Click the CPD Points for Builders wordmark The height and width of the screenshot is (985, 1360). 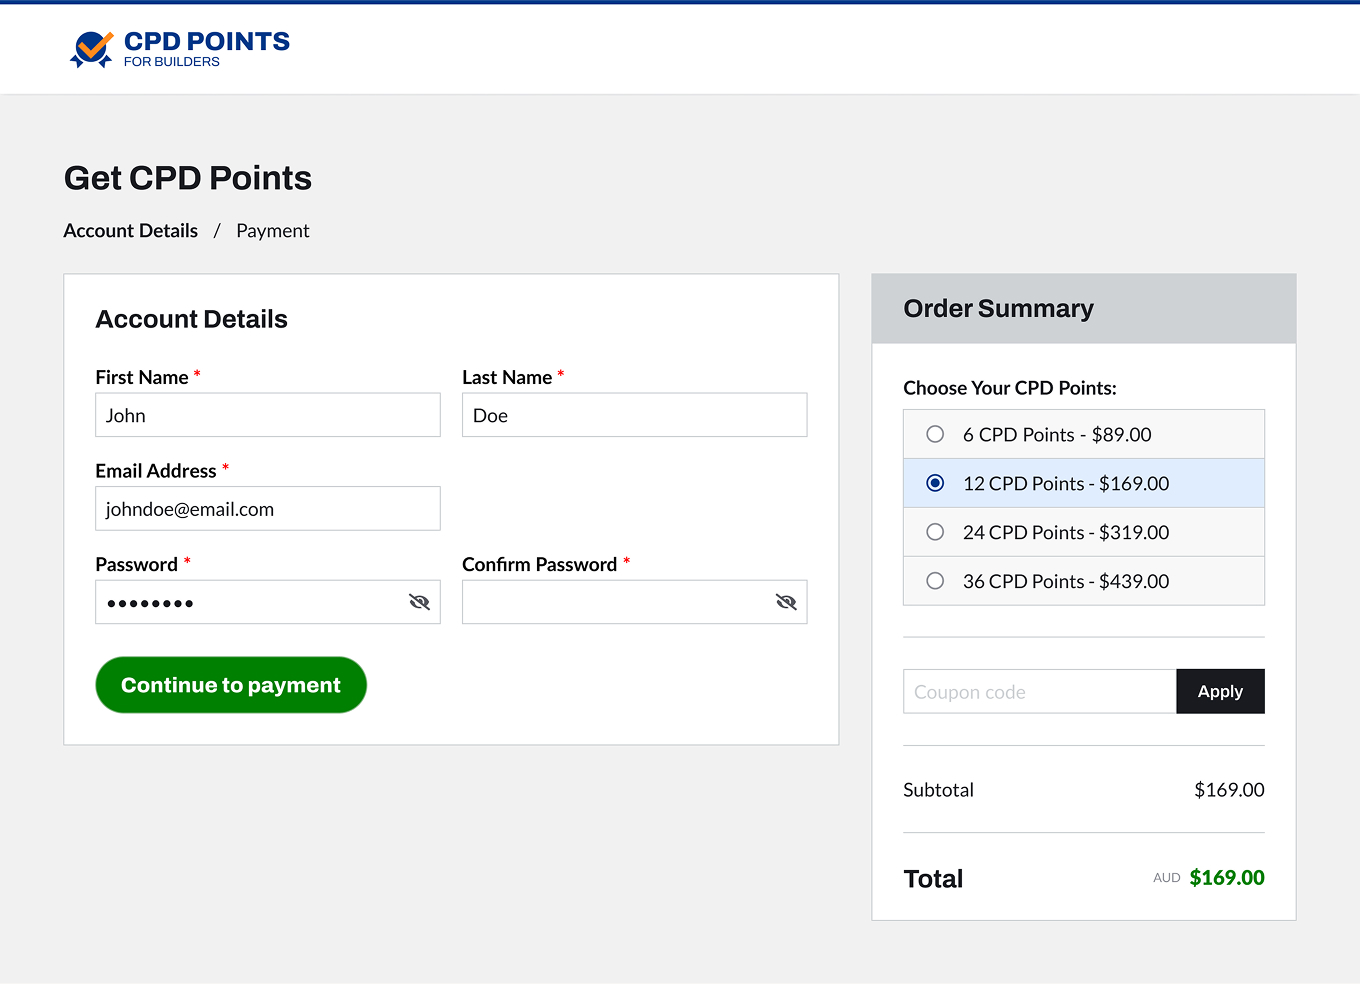pyautogui.click(x=206, y=49)
